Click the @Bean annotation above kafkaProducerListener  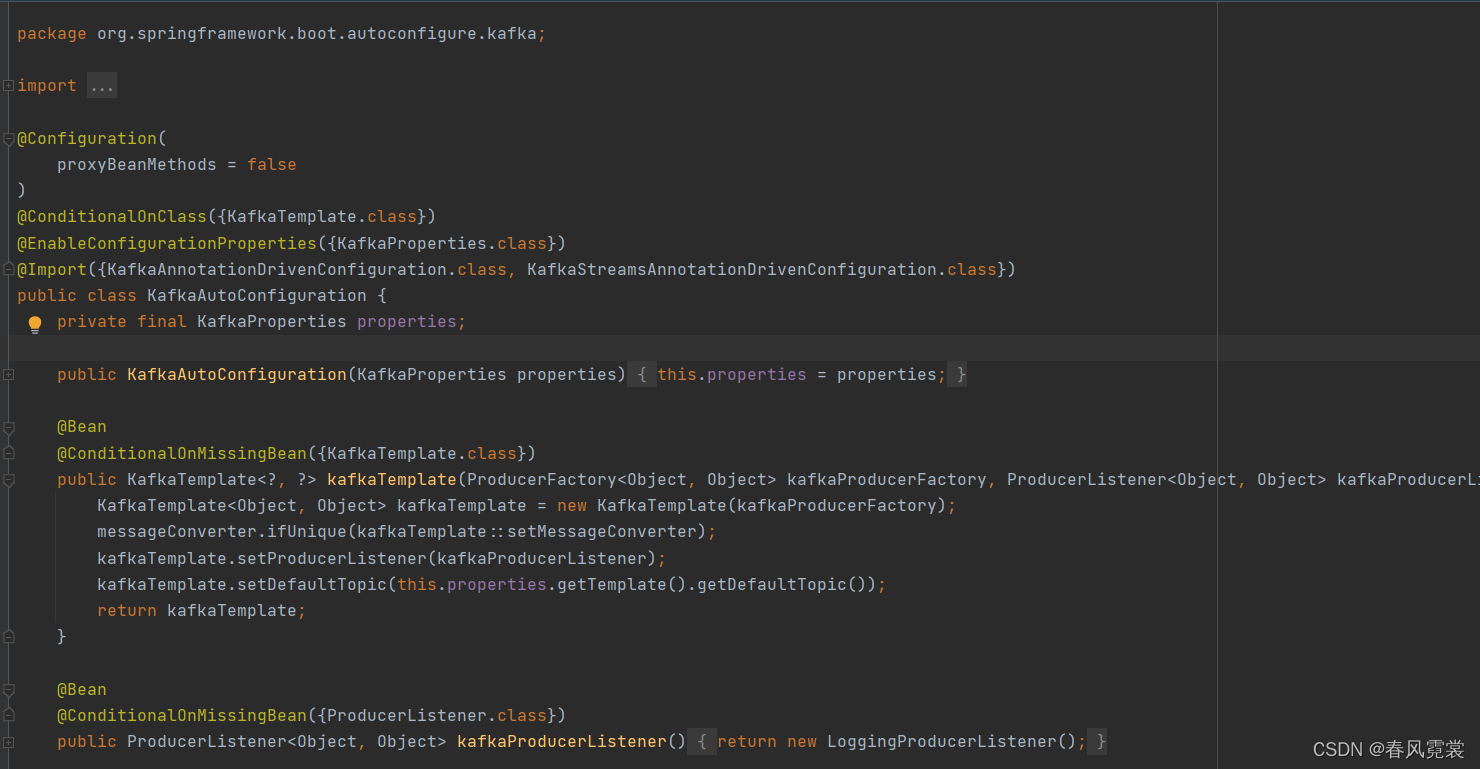click(x=82, y=689)
